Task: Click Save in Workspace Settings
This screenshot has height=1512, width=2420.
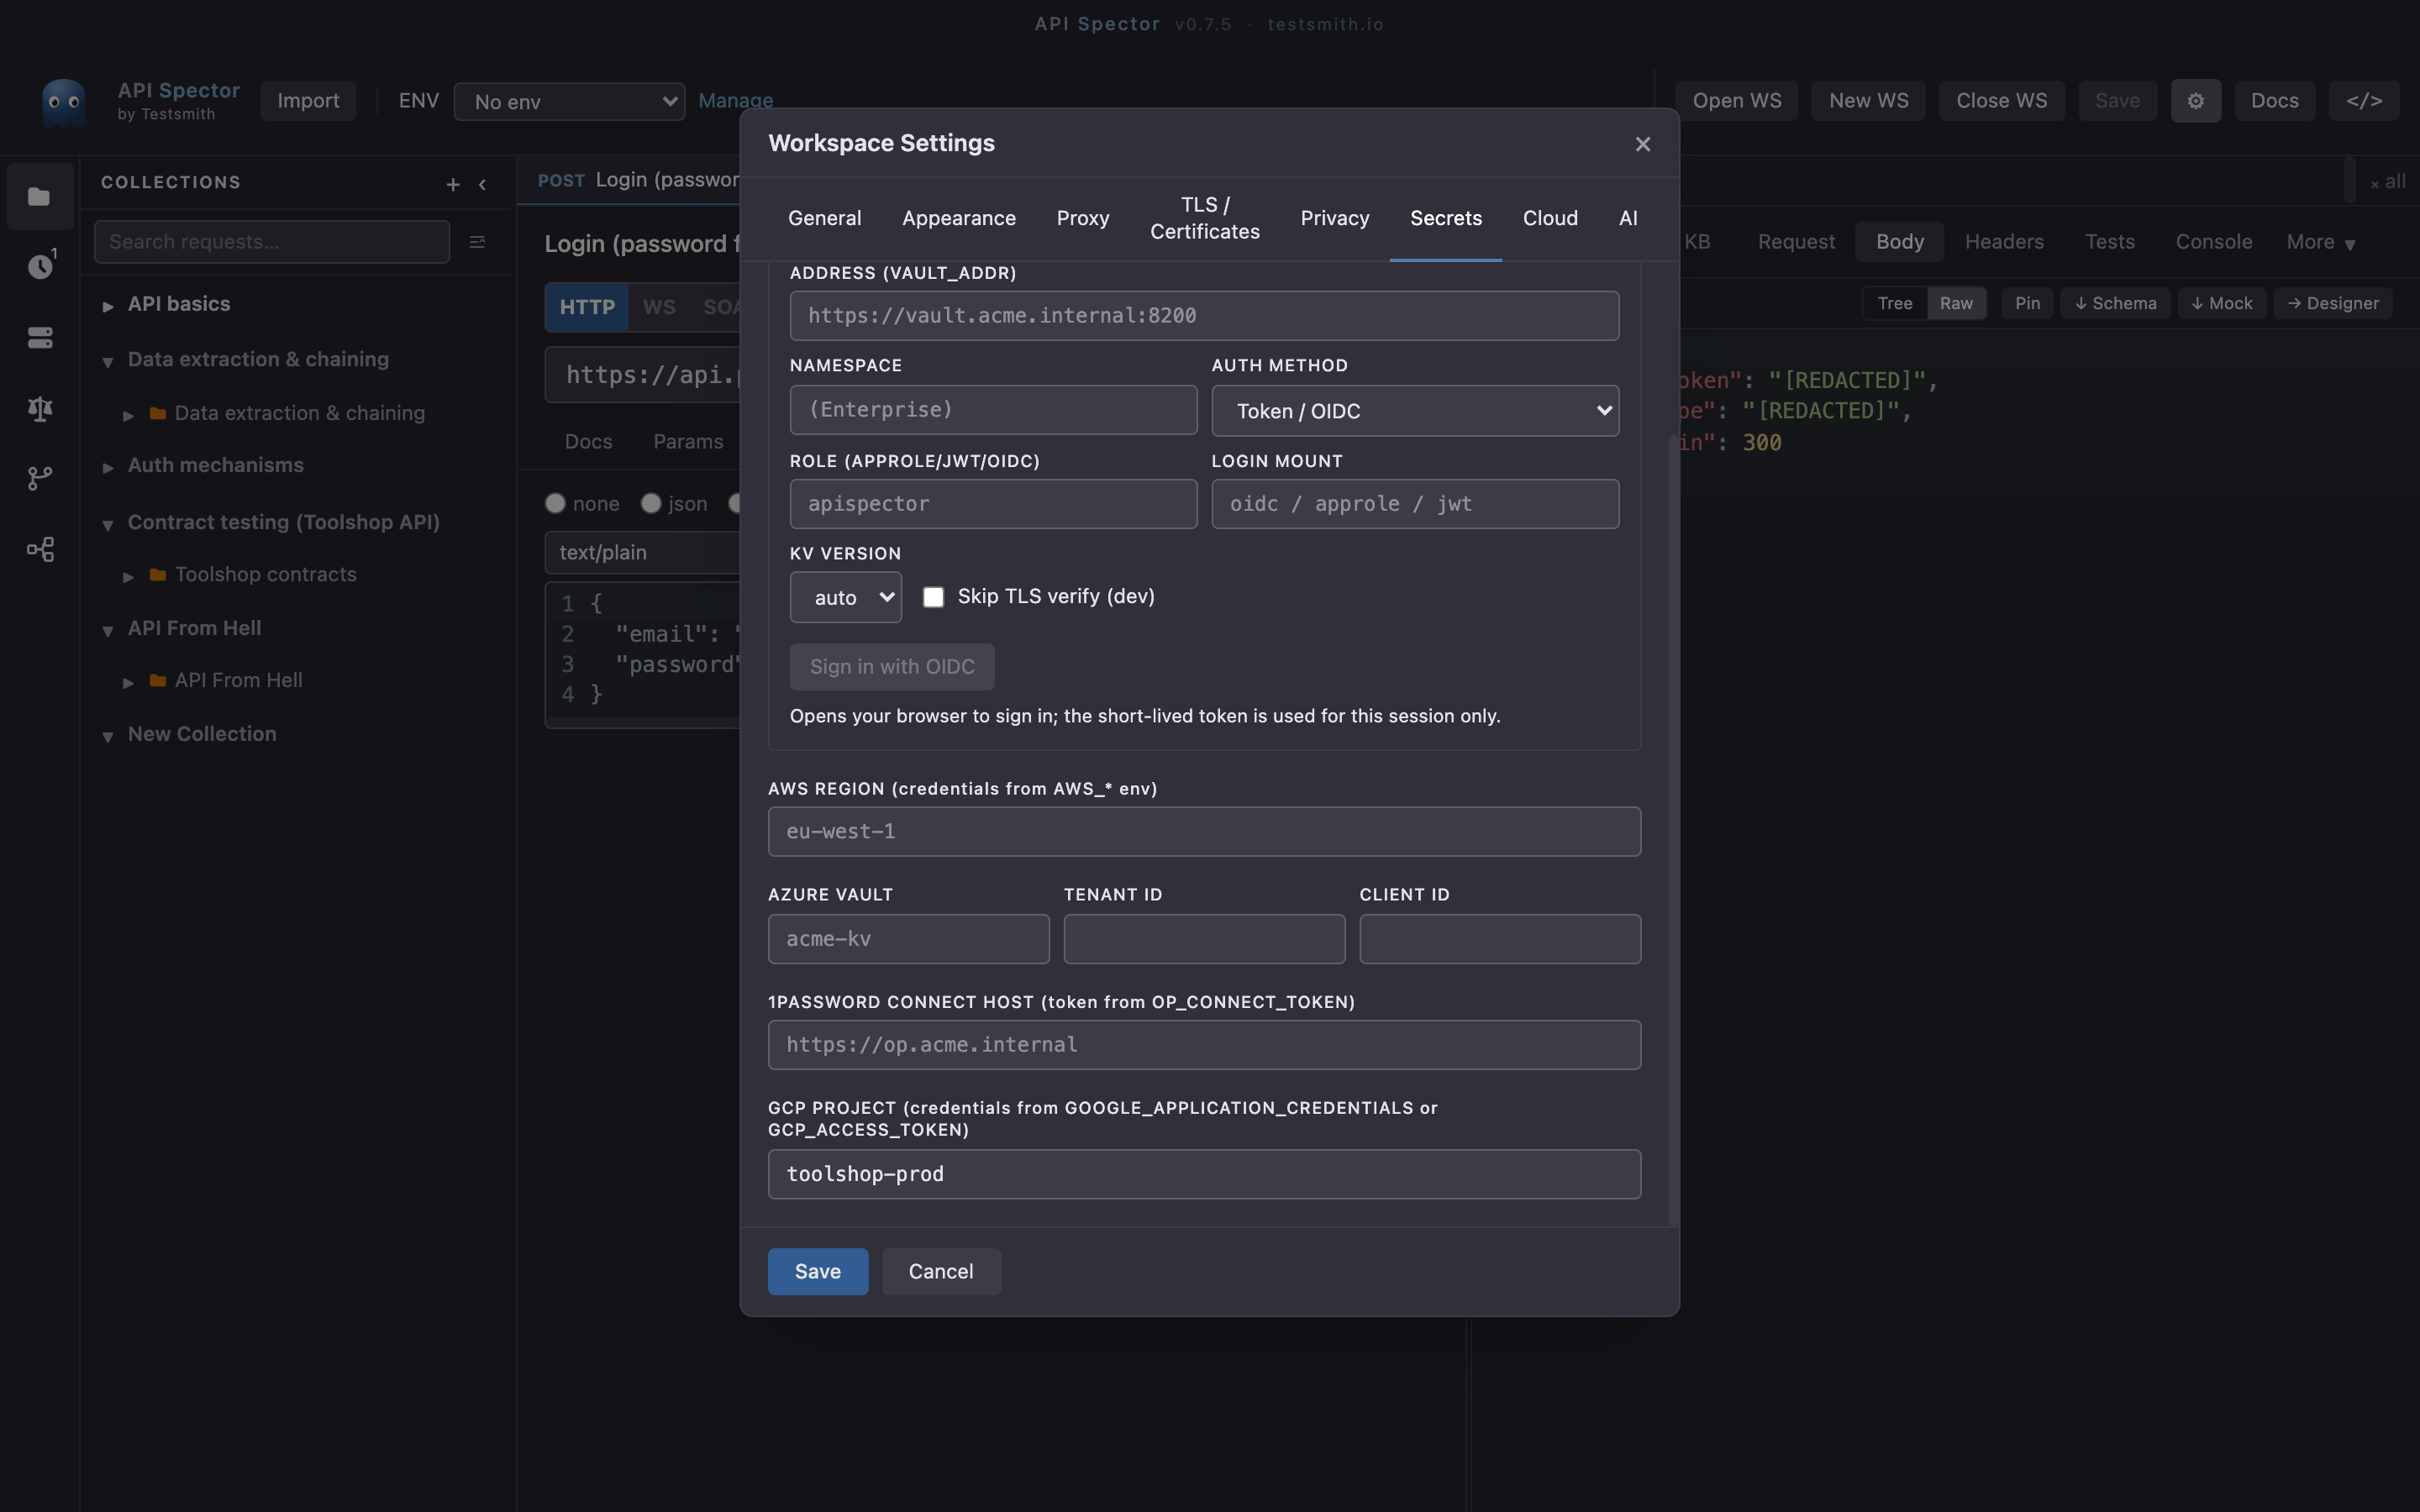Action: [x=817, y=1271]
